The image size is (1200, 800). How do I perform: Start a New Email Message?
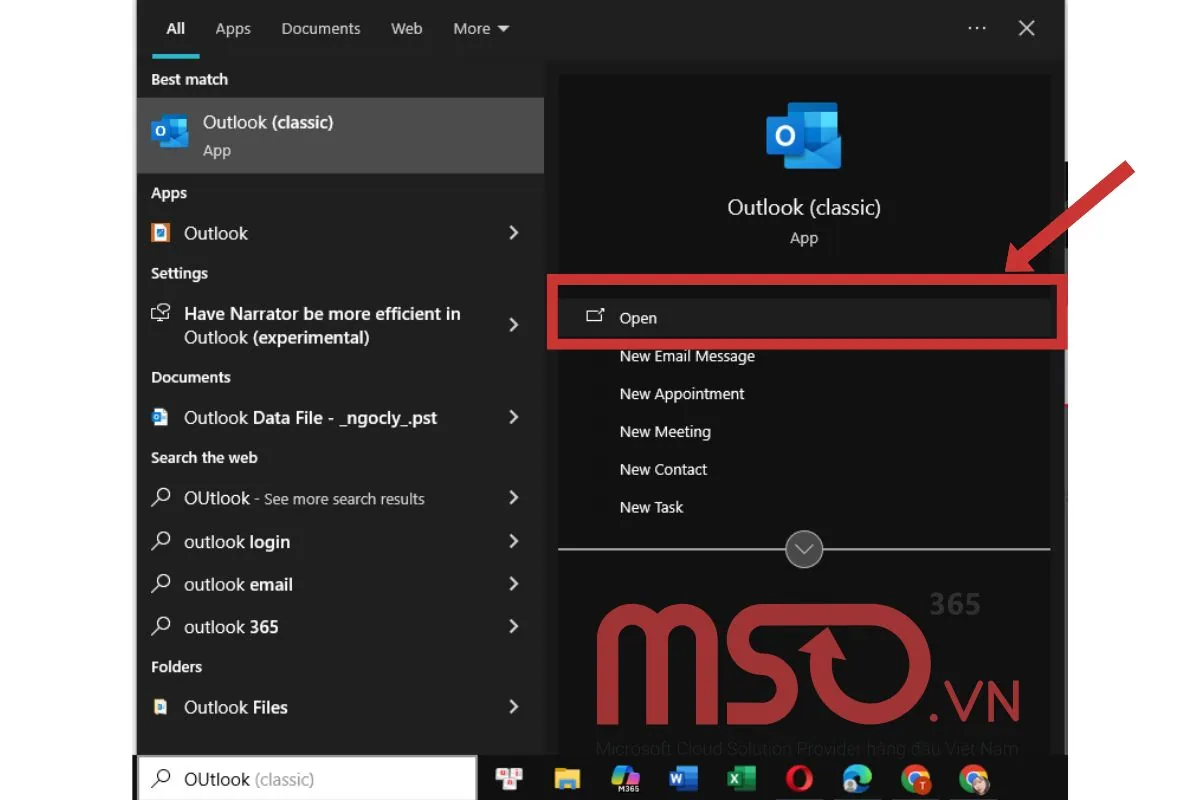point(687,356)
